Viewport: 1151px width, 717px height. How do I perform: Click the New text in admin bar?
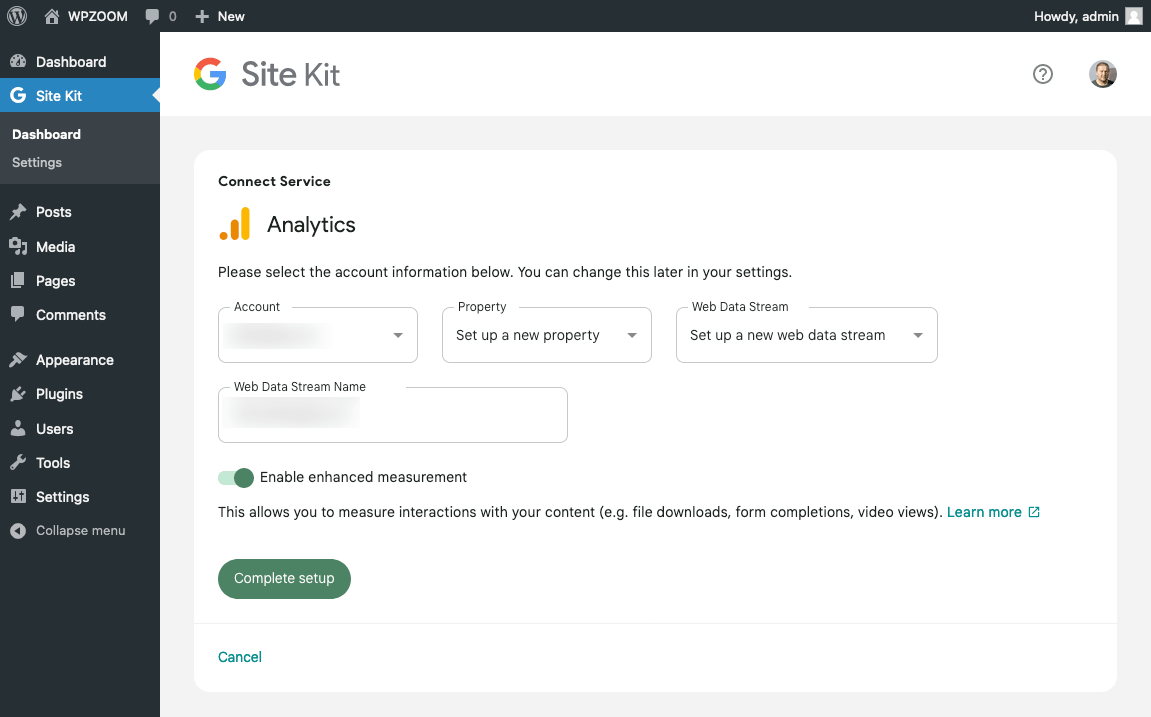(230, 16)
